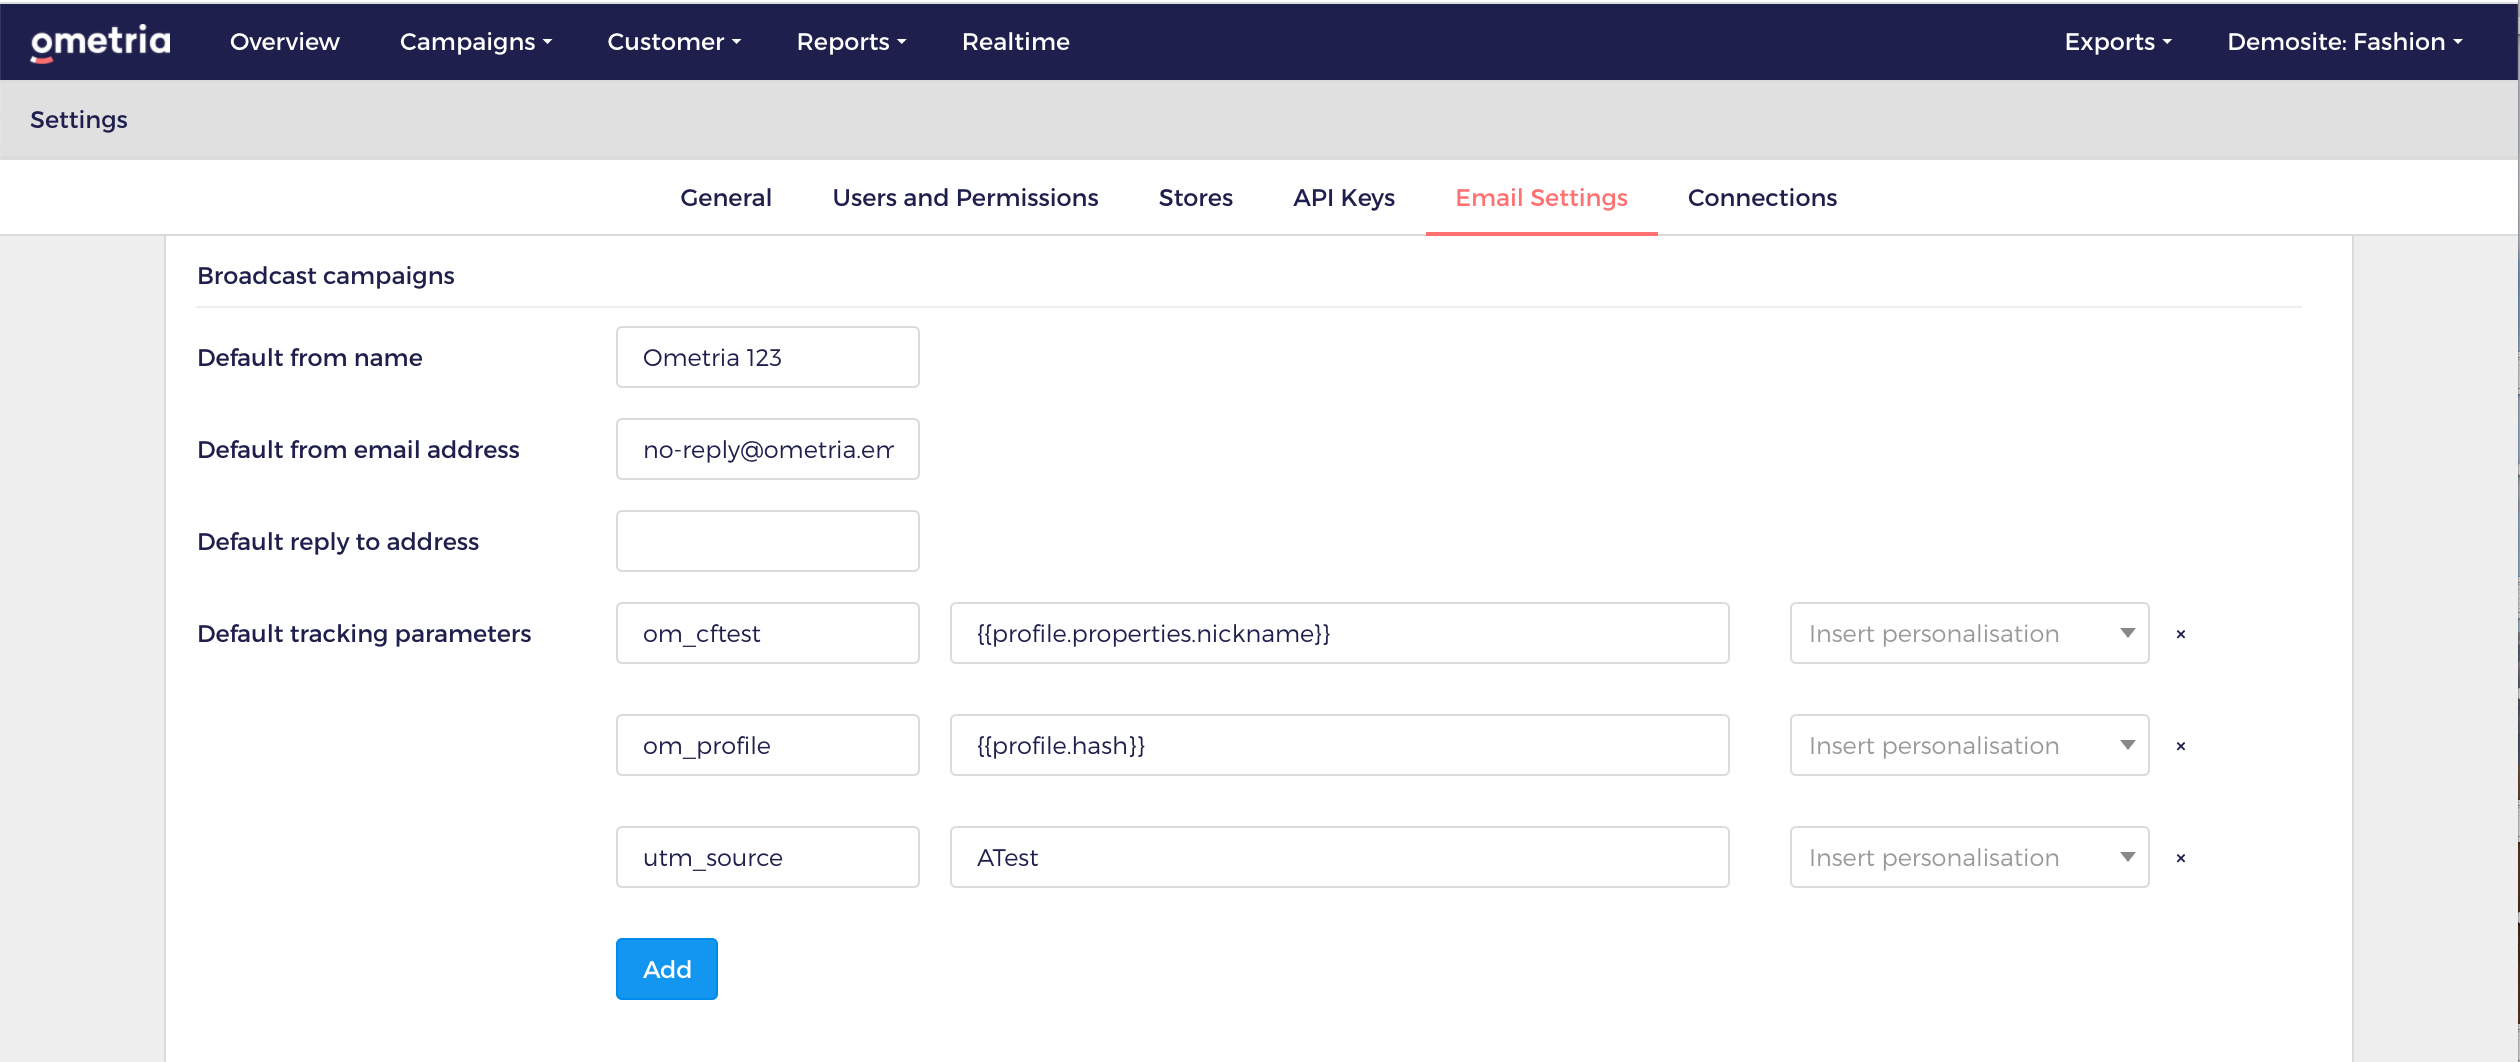Remove the om_profile tracking parameter row
Image resolution: width=2520 pixels, height=1062 pixels.
point(2181,746)
